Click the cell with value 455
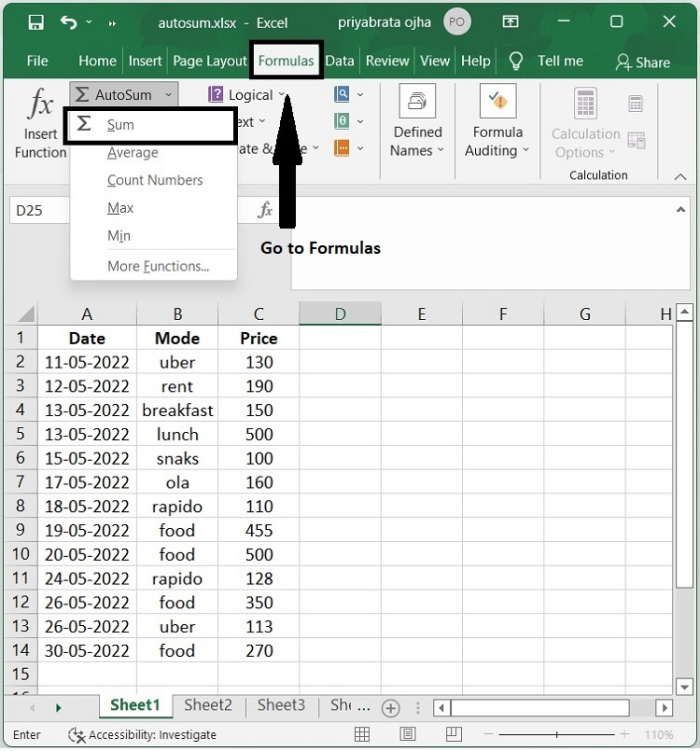The width and height of the screenshot is (700, 751). [259, 530]
